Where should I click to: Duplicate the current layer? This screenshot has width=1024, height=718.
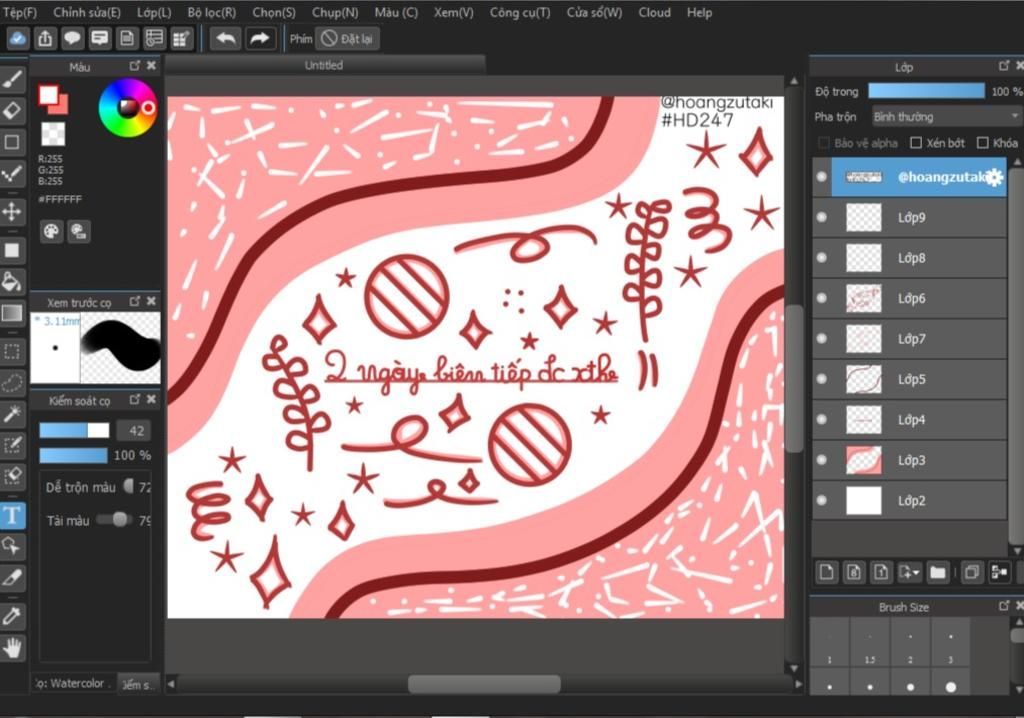(972, 572)
